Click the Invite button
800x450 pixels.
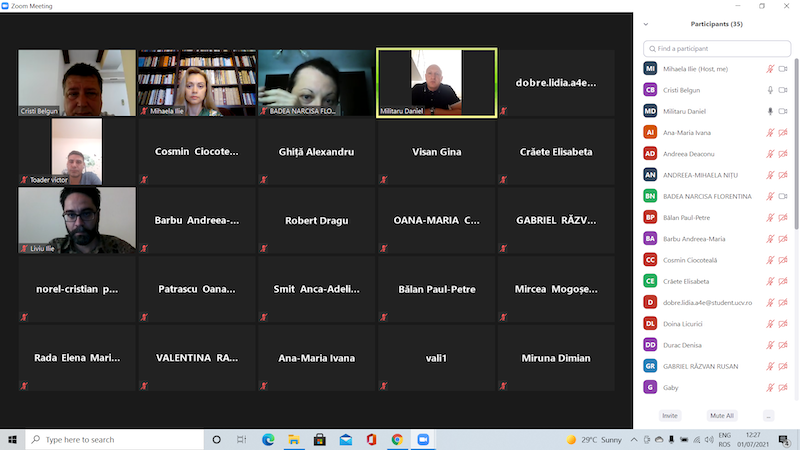[x=670, y=415]
